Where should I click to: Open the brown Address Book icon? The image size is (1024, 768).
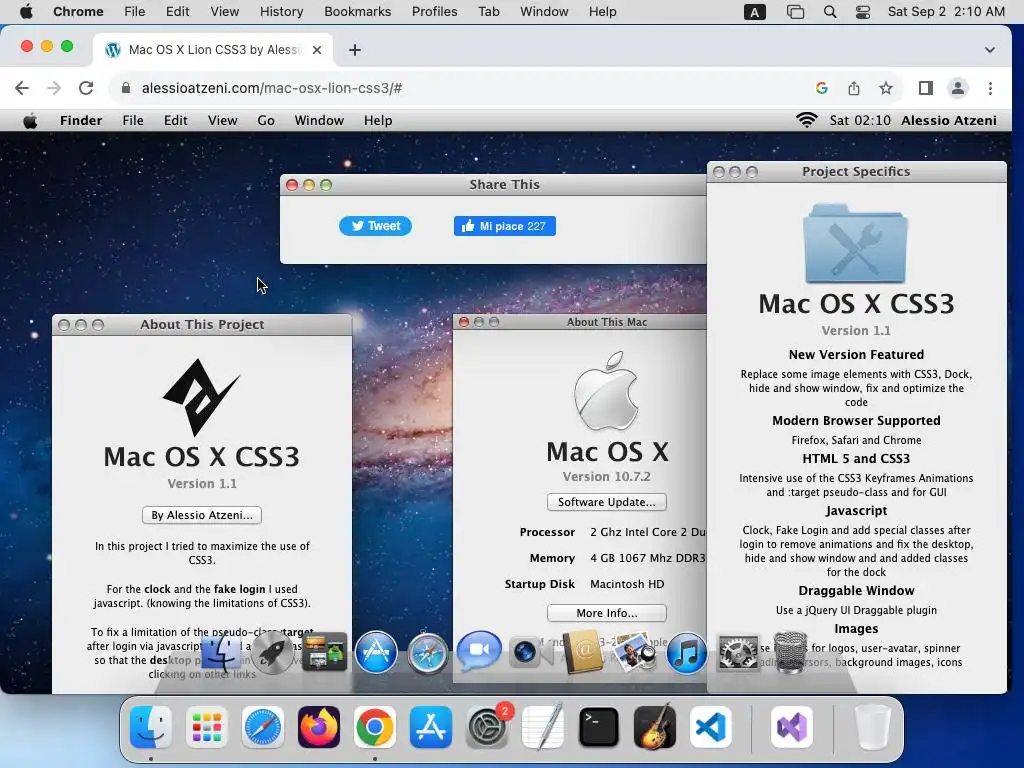583,651
